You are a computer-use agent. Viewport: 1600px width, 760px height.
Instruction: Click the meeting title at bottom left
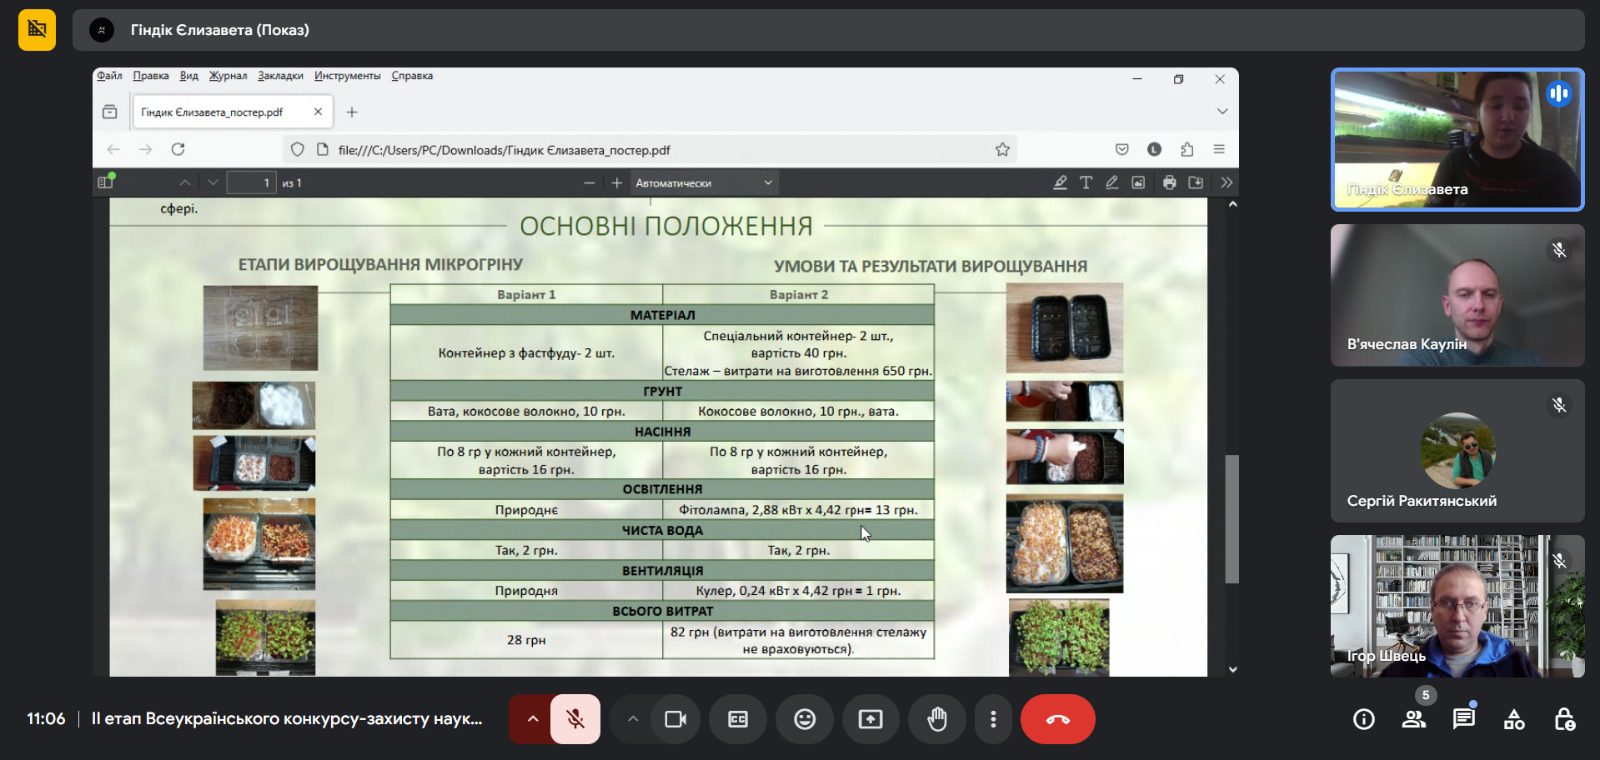coord(287,719)
